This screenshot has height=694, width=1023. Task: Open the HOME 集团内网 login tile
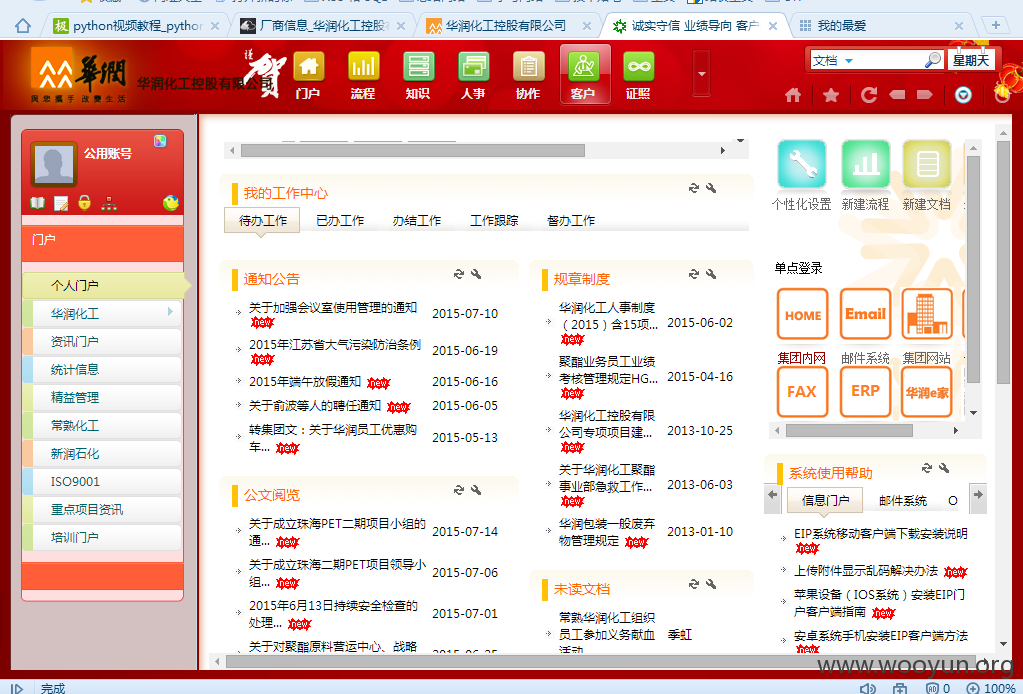click(x=802, y=314)
